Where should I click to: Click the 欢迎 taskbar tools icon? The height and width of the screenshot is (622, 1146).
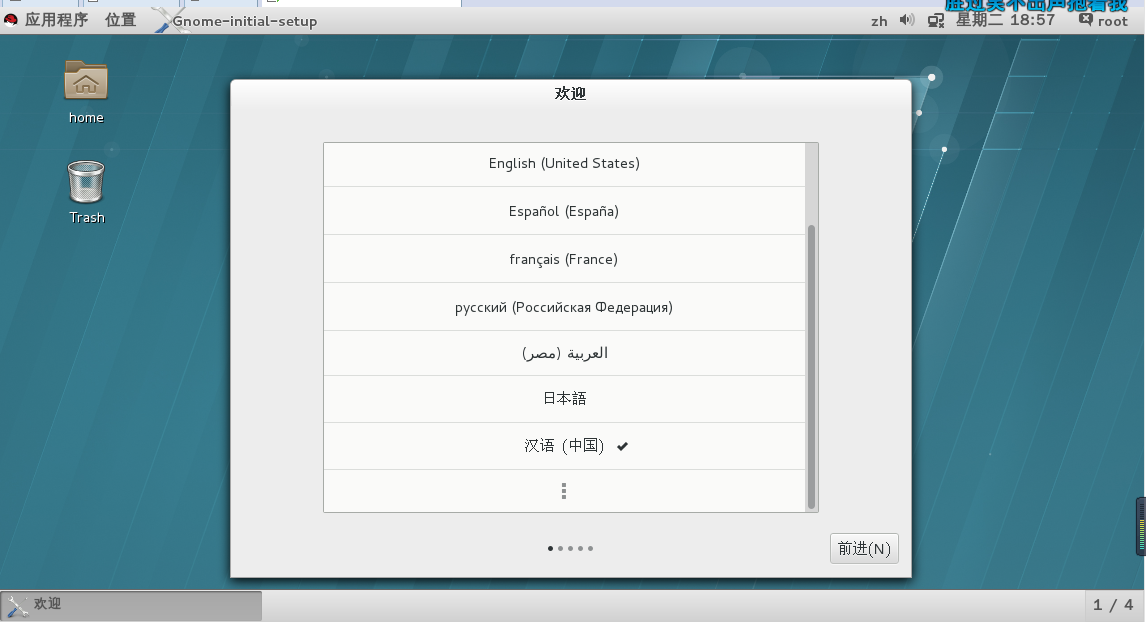click(x=18, y=605)
